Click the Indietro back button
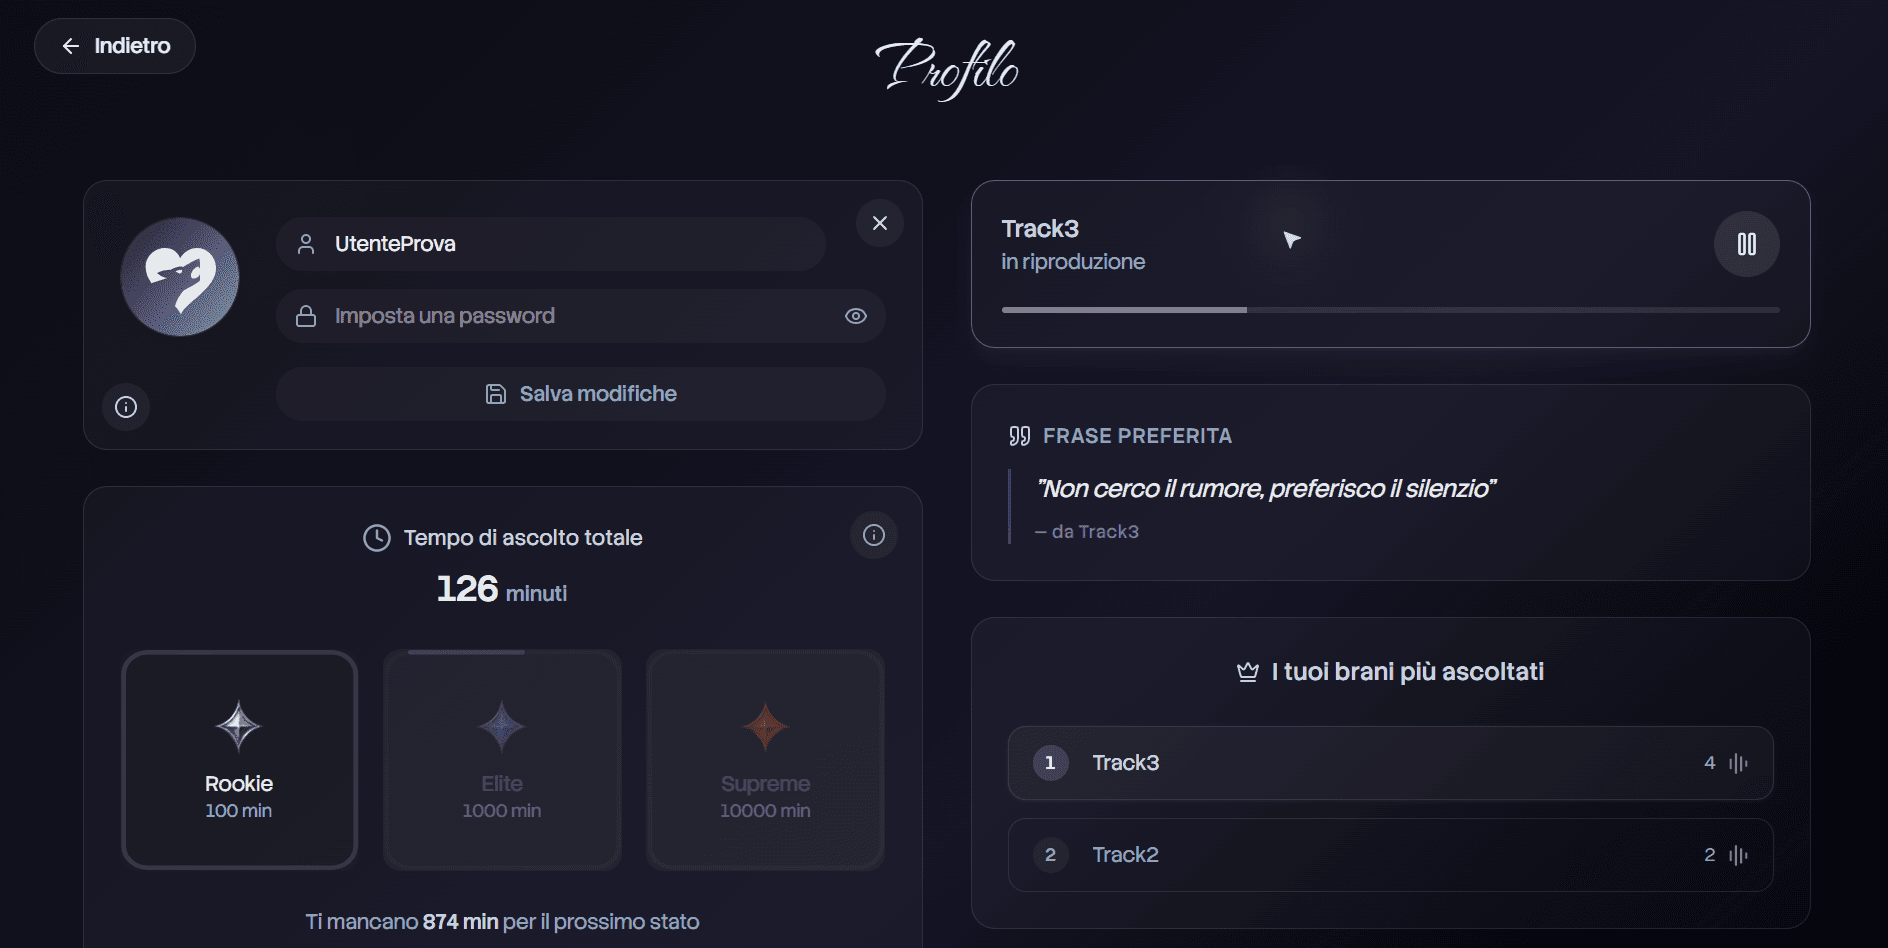Image resolution: width=1888 pixels, height=948 pixels. [x=115, y=46]
